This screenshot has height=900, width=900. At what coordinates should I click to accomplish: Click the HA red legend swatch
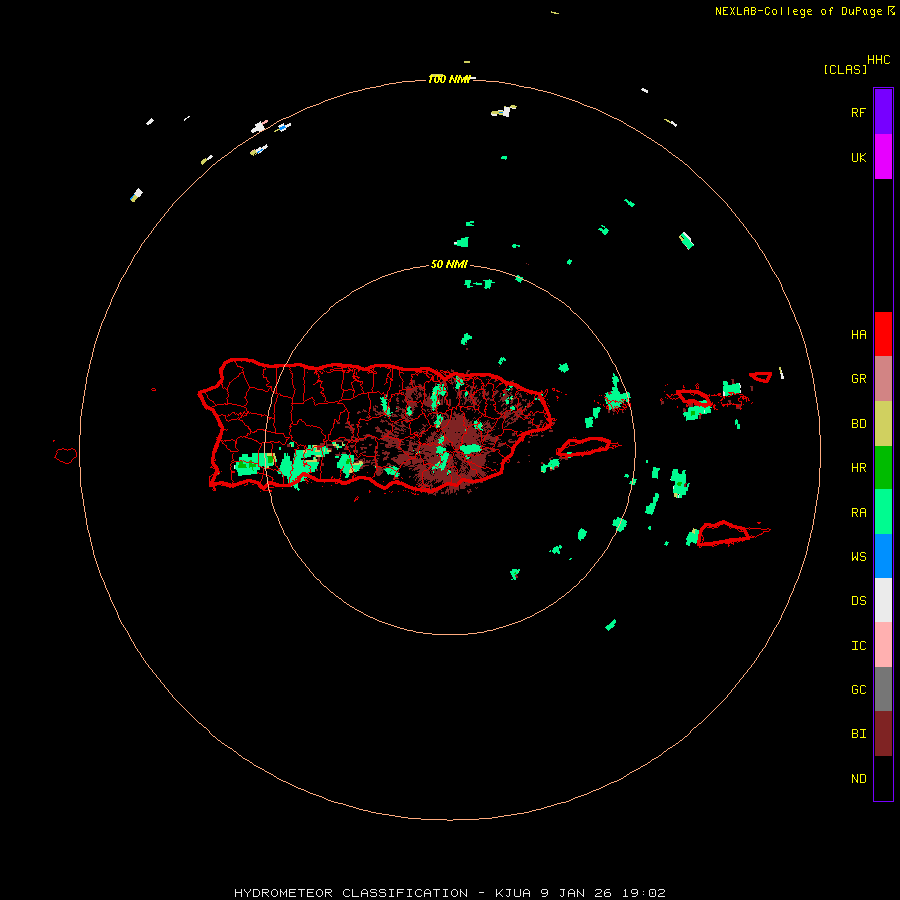tap(883, 334)
